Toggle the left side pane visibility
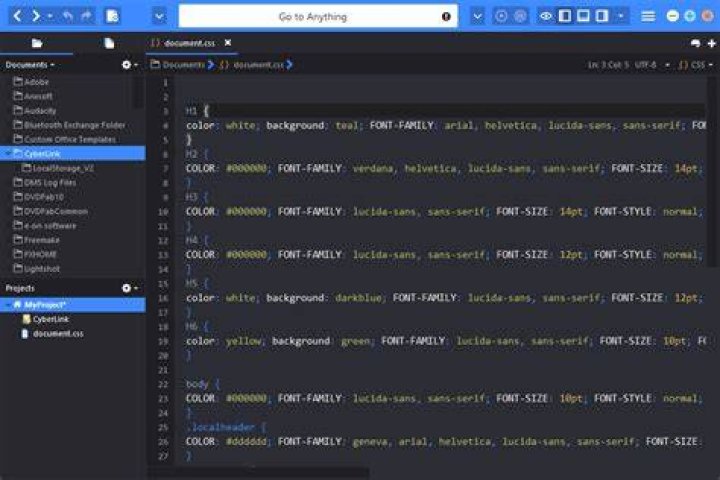Viewport: 720px width, 480px height. tap(565, 17)
